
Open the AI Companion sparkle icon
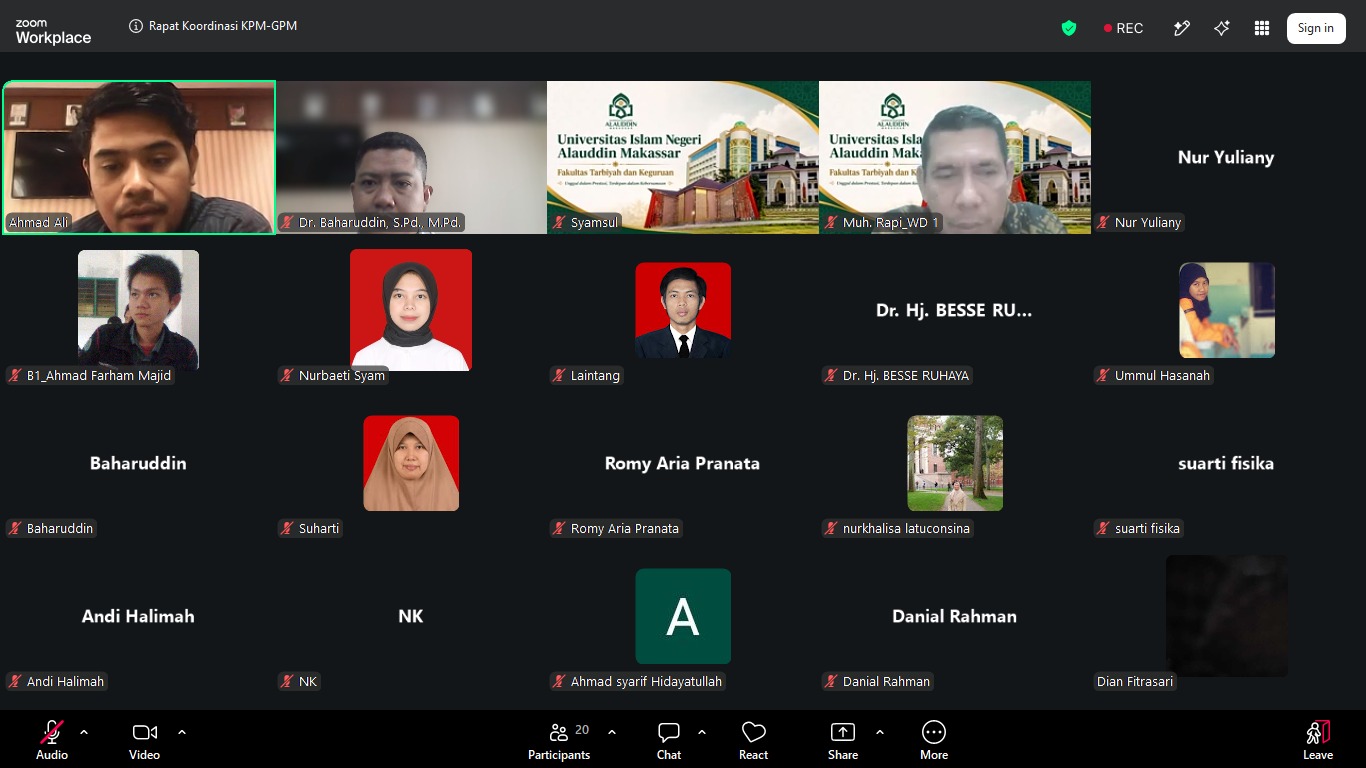pos(1222,28)
